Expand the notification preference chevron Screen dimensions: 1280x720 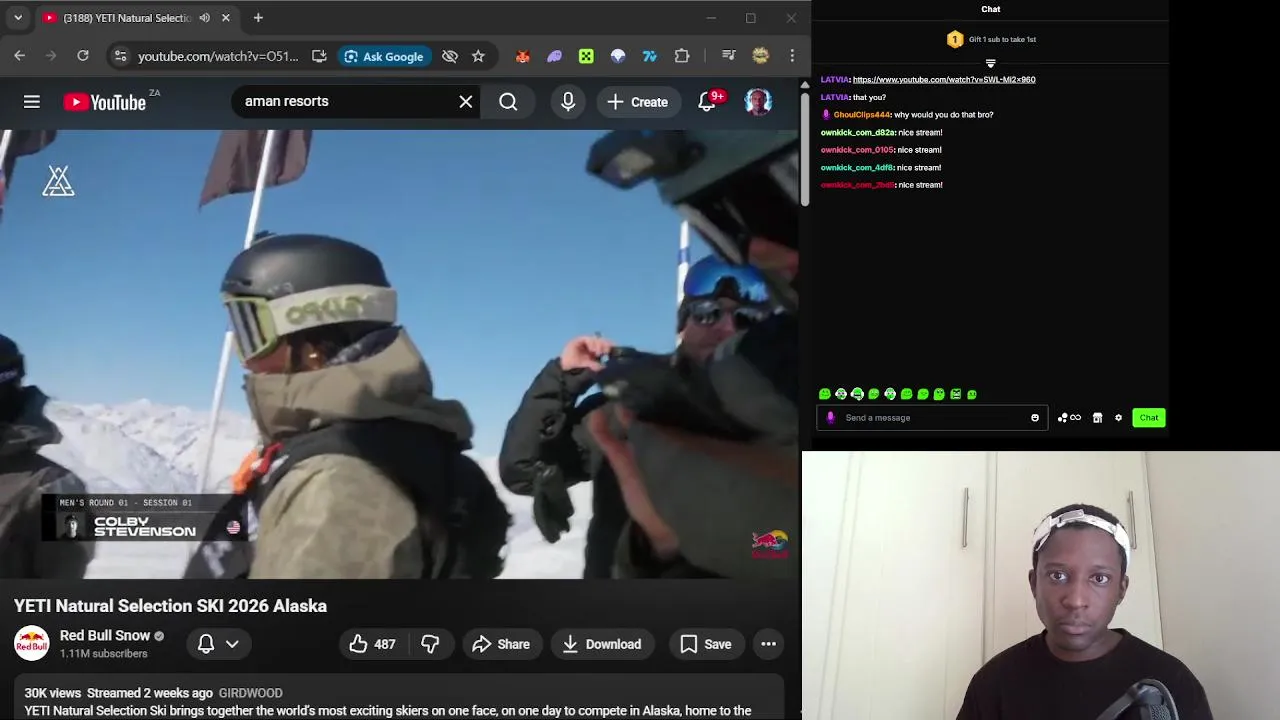click(232, 644)
